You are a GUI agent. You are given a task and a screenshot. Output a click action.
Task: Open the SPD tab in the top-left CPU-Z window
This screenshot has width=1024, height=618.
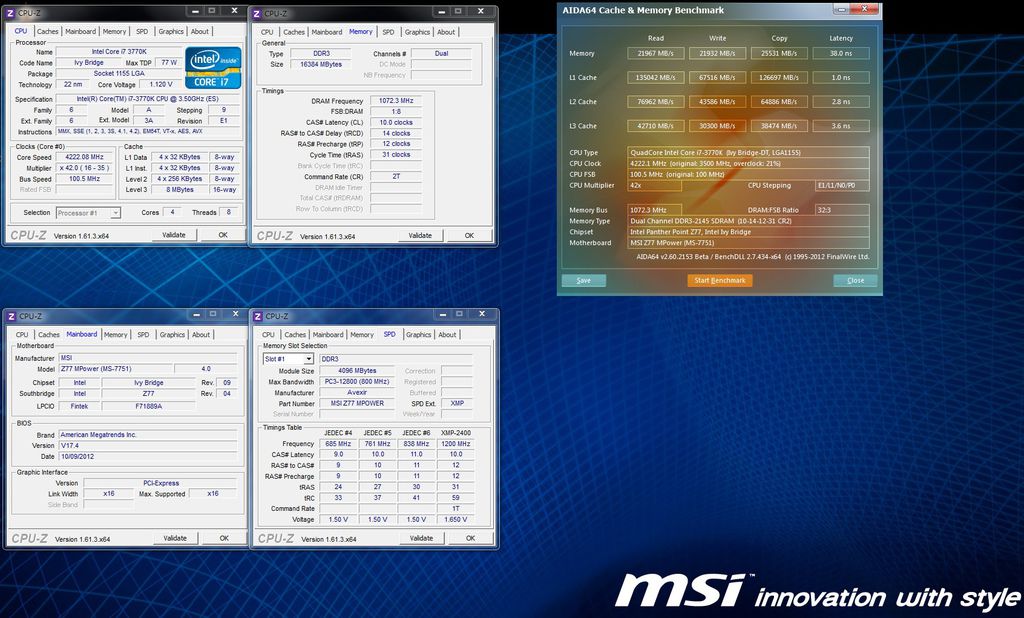pyautogui.click(x=142, y=31)
